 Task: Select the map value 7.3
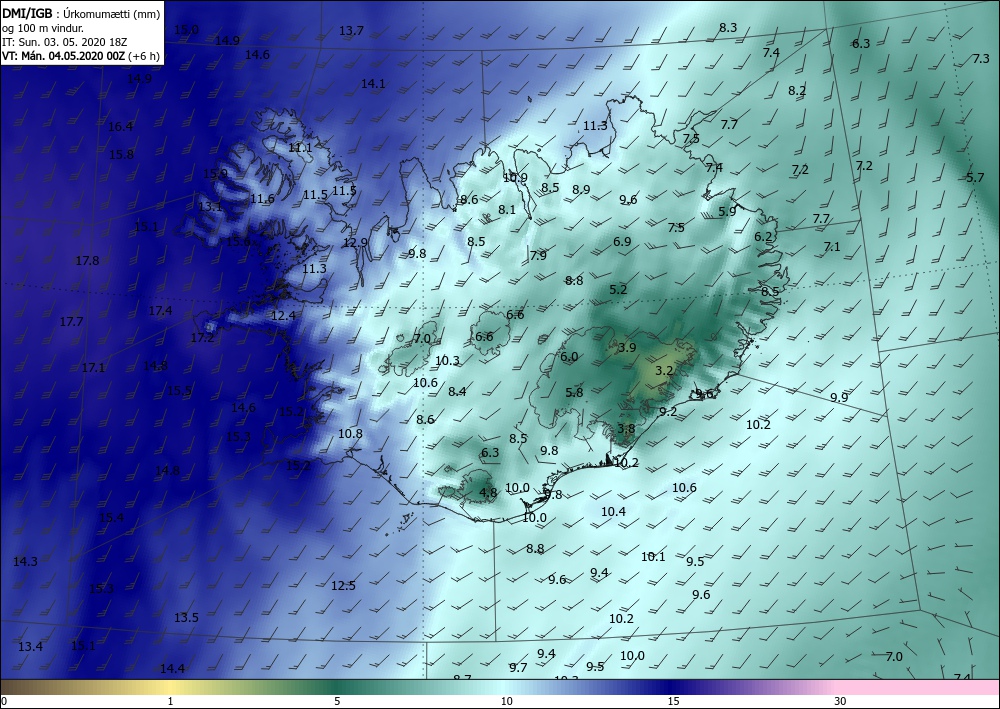[981, 59]
